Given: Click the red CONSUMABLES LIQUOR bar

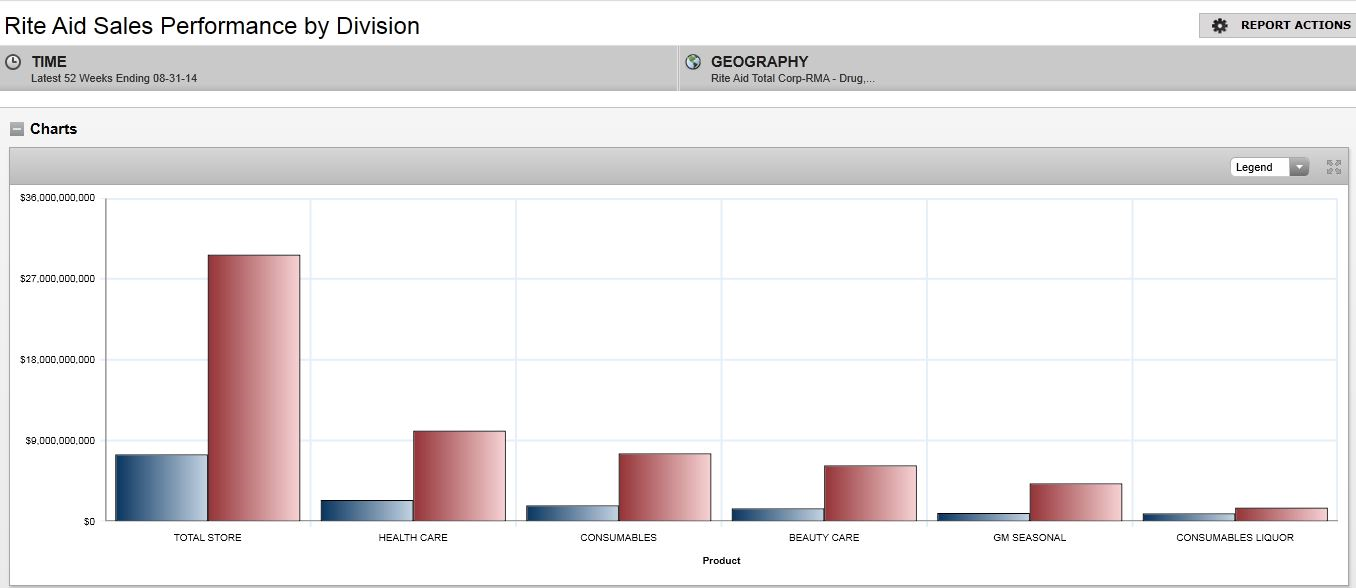Looking at the screenshot, I should pyautogui.click(x=1281, y=514).
